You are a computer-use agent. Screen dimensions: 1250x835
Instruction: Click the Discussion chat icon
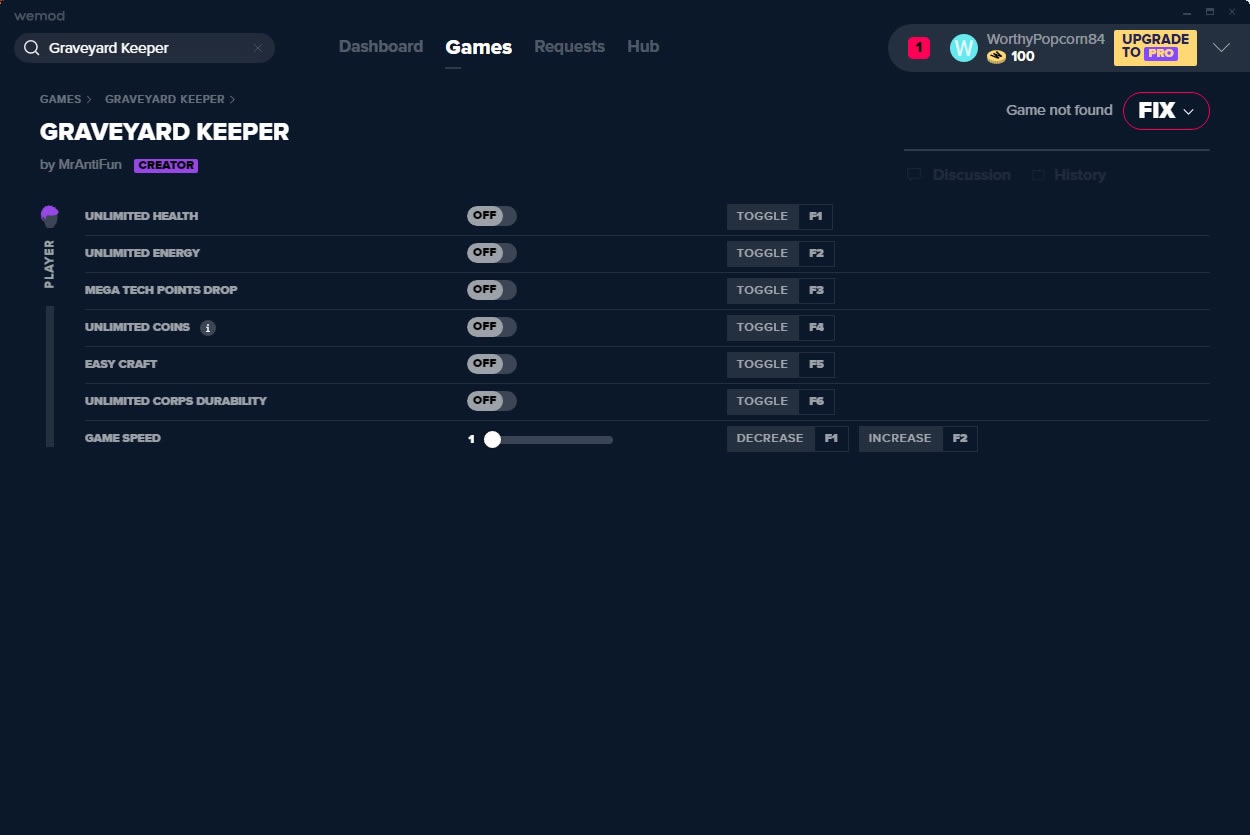pos(914,175)
